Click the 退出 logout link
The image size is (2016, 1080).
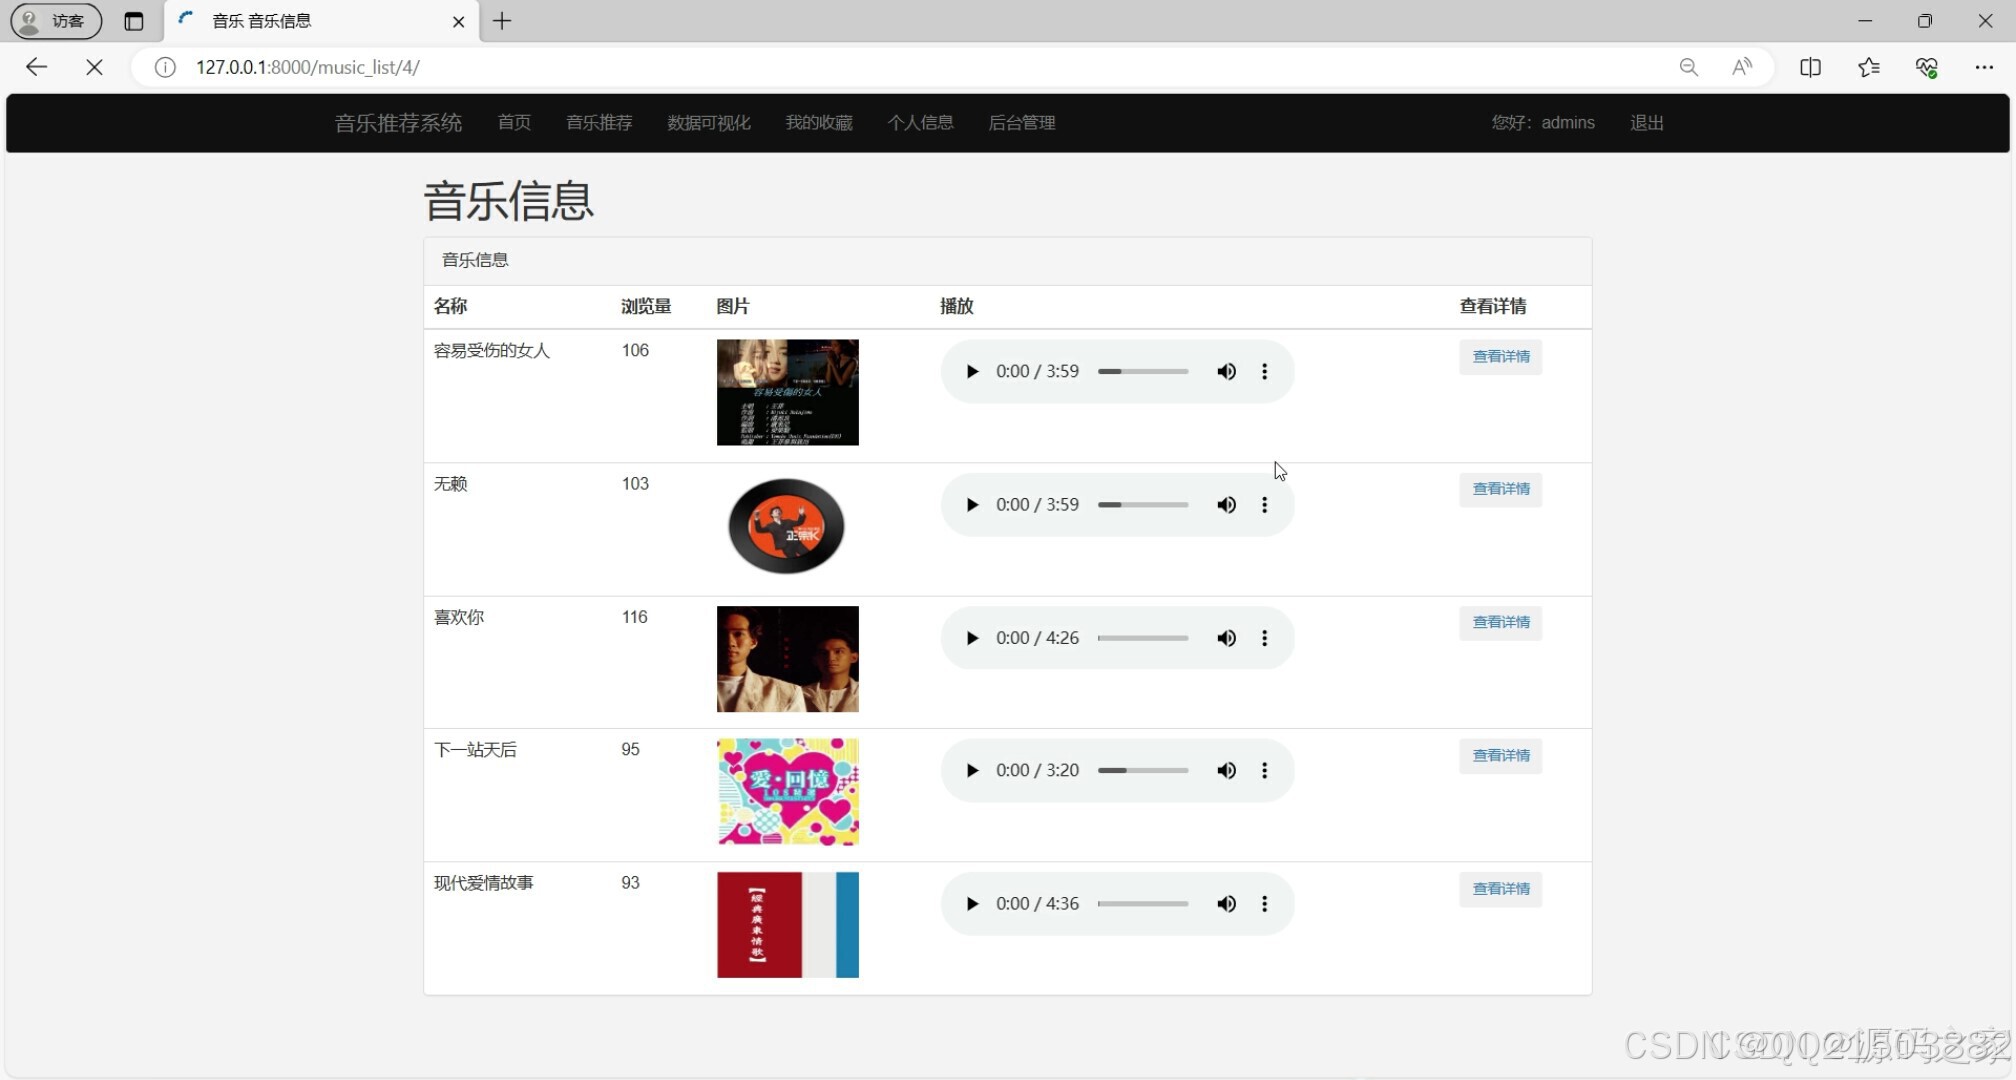coord(1647,123)
